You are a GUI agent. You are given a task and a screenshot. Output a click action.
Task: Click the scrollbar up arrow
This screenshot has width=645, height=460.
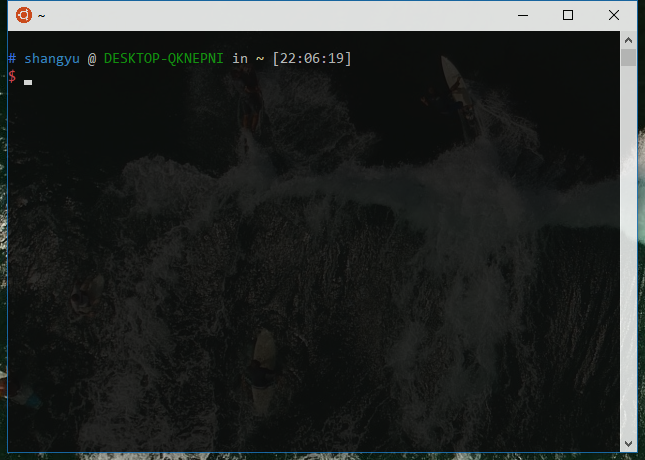pyautogui.click(x=628, y=40)
